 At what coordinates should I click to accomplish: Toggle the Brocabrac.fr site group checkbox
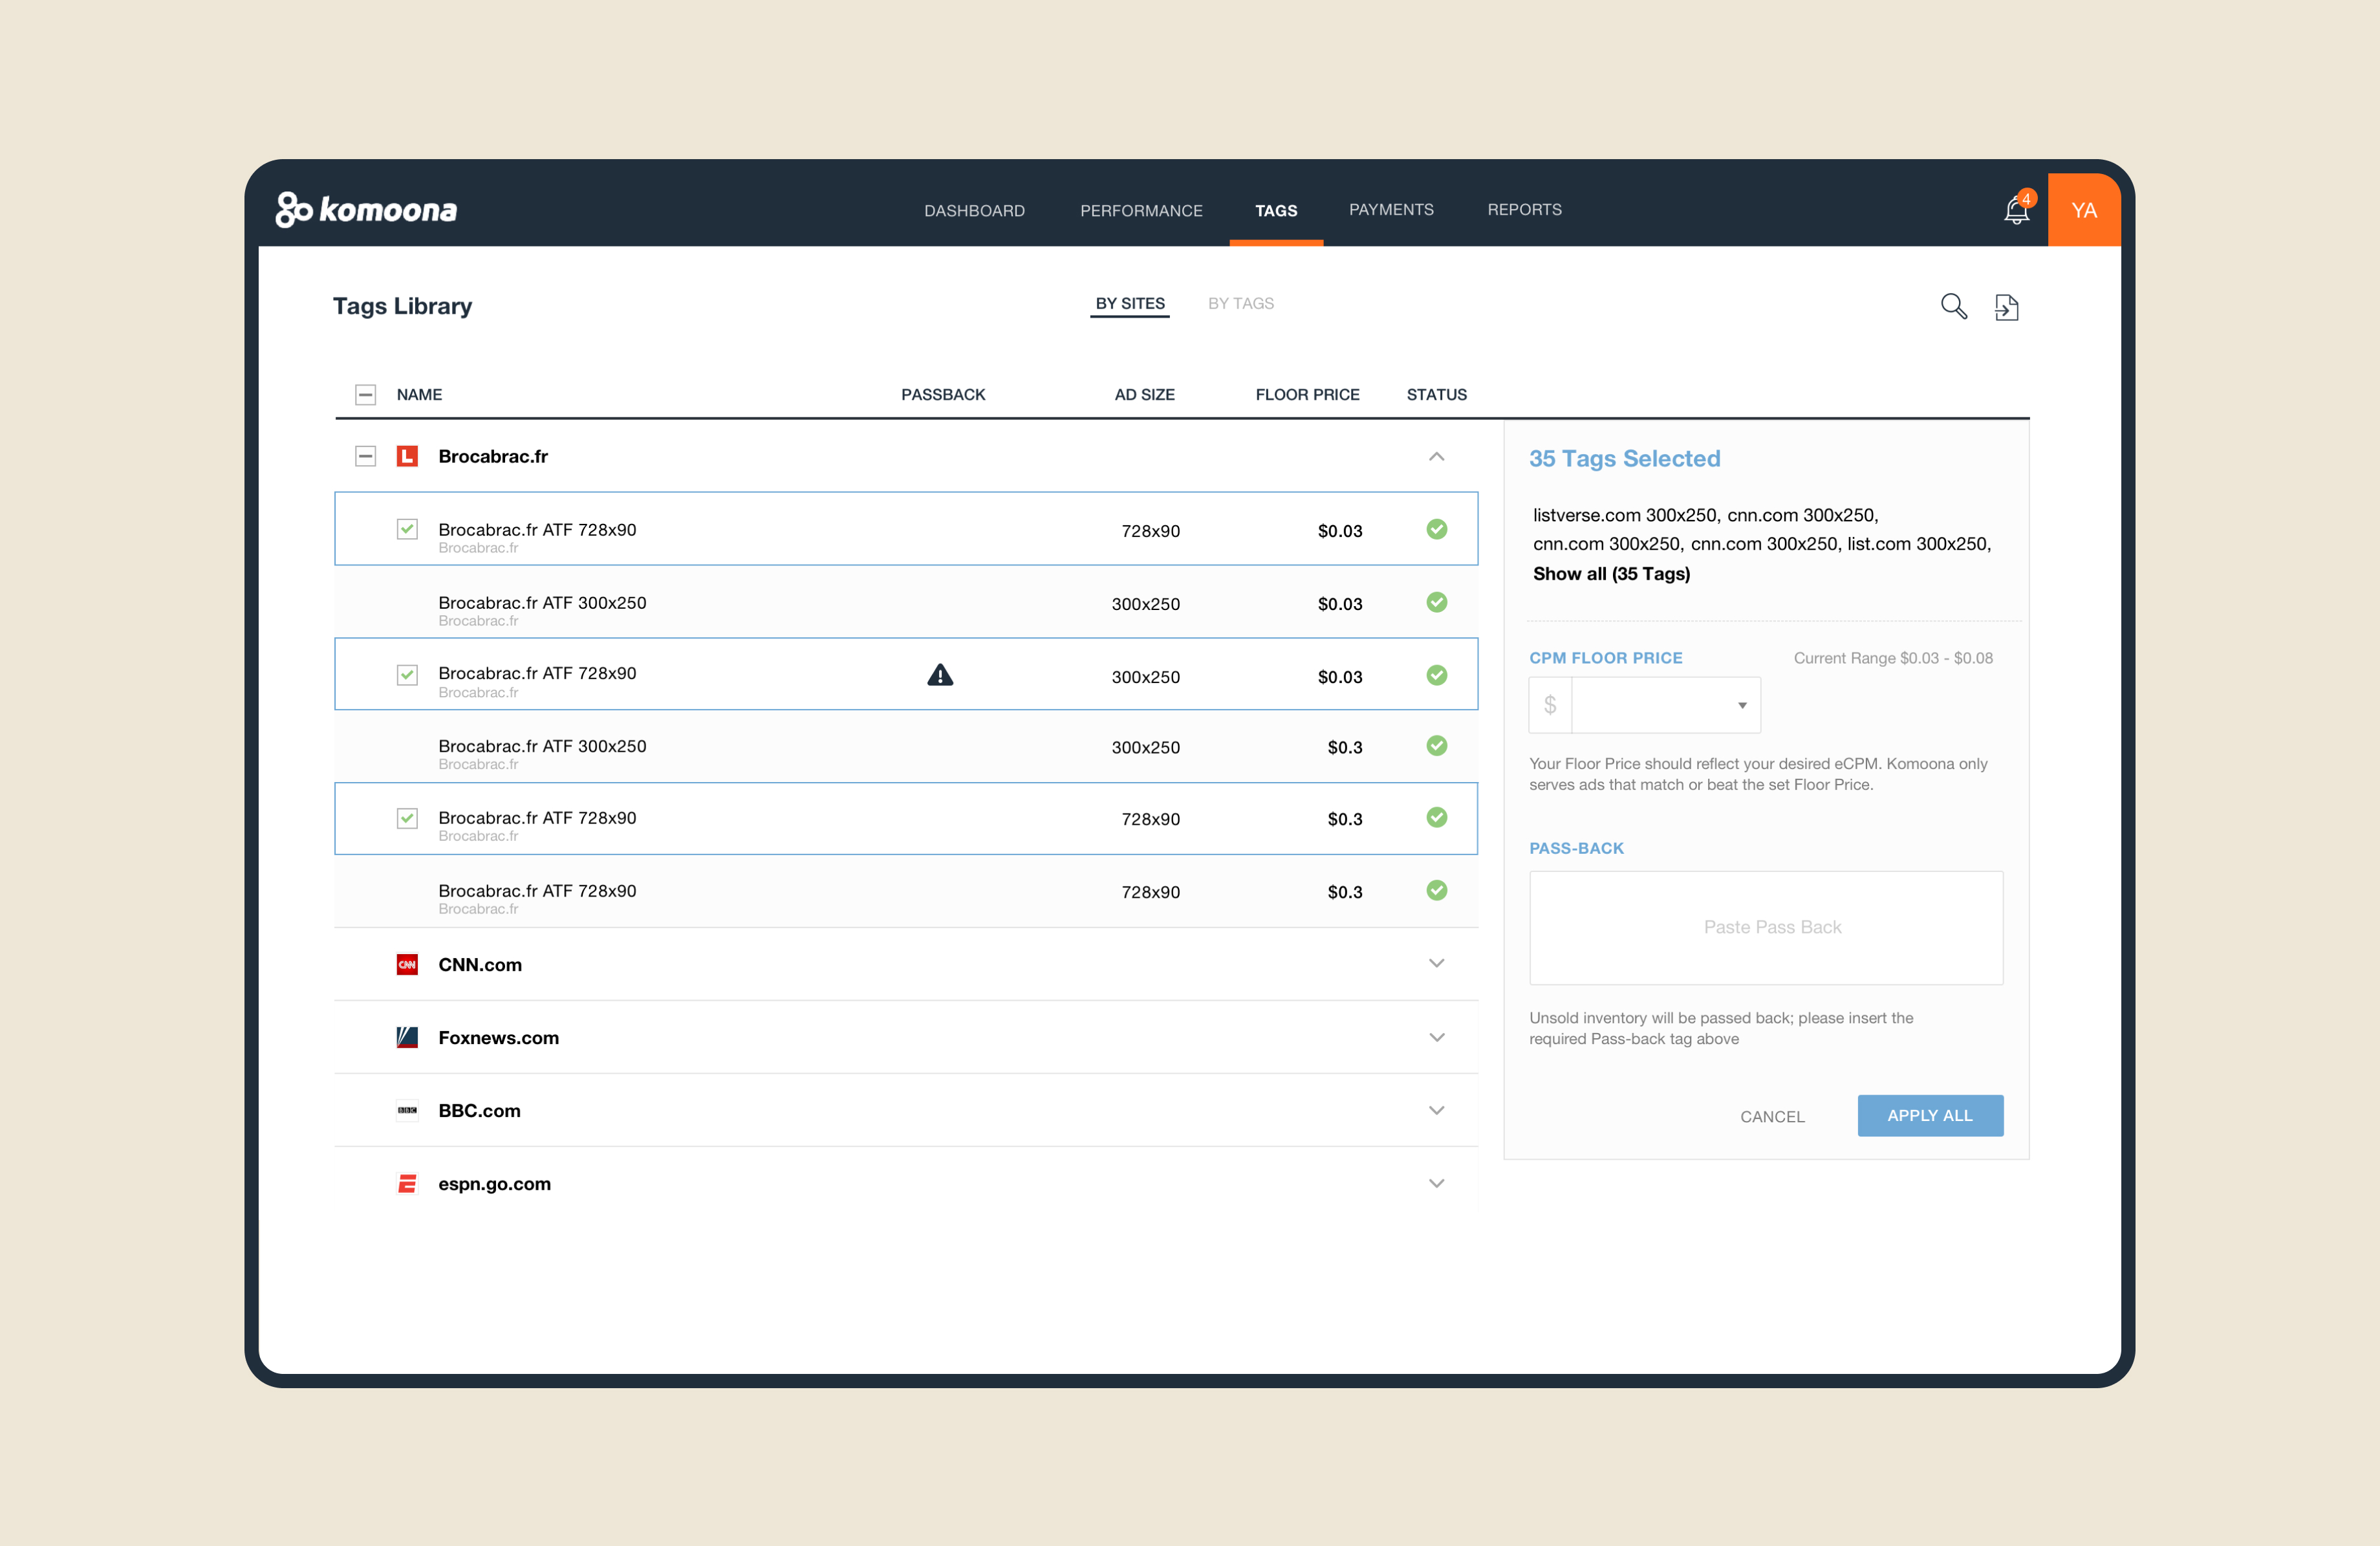[x=366, y=456]
